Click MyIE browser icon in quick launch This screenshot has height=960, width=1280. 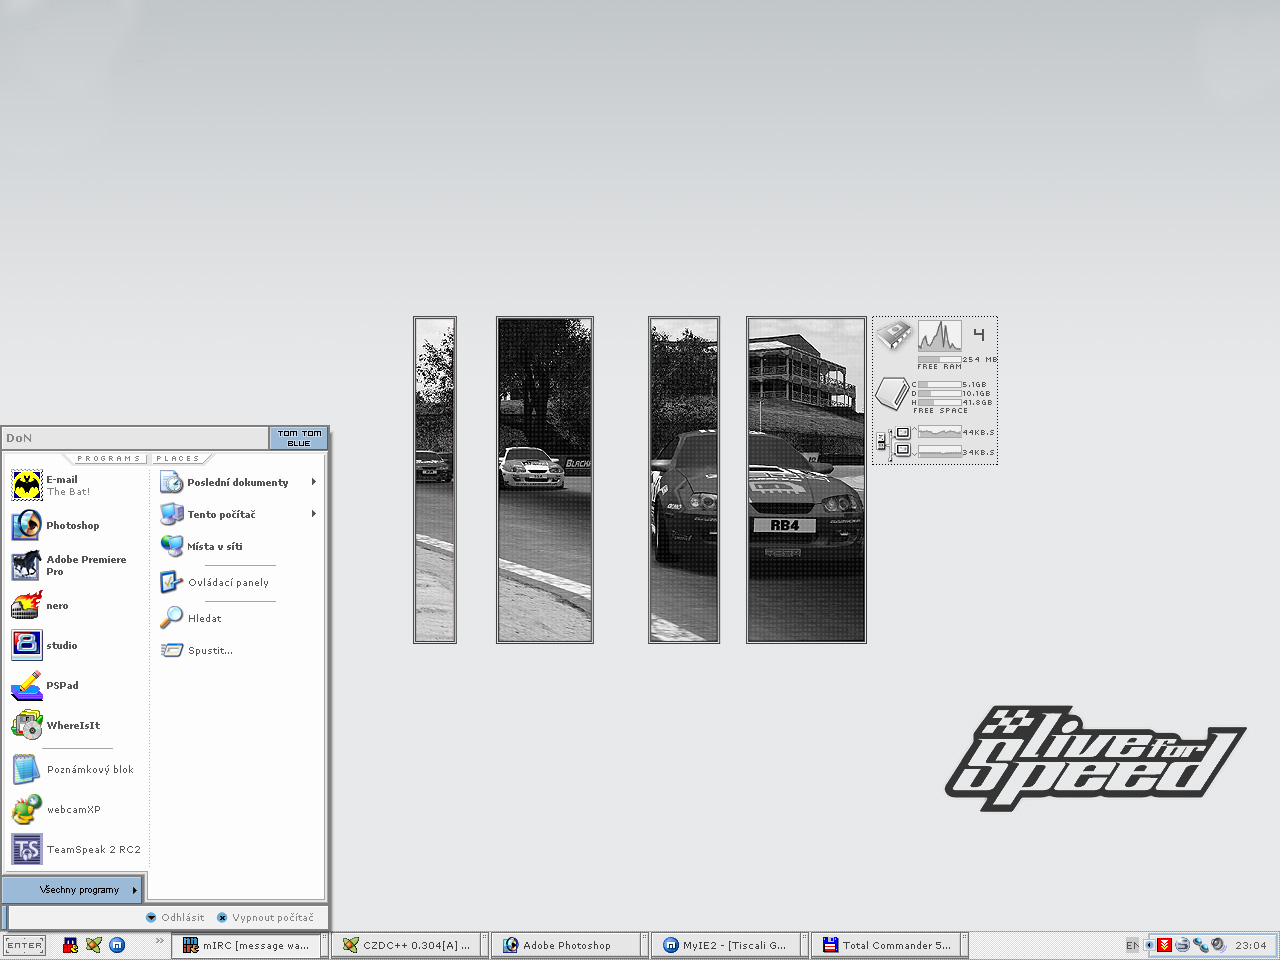[117, 945]
